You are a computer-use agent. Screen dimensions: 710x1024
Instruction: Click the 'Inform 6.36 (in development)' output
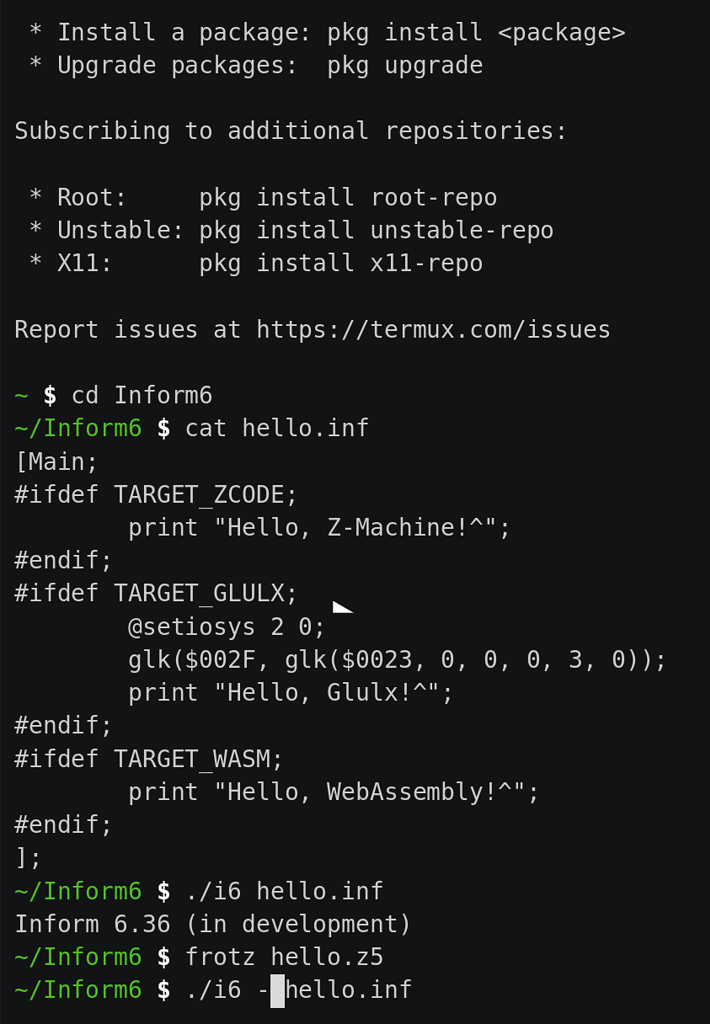click(213, 925)
